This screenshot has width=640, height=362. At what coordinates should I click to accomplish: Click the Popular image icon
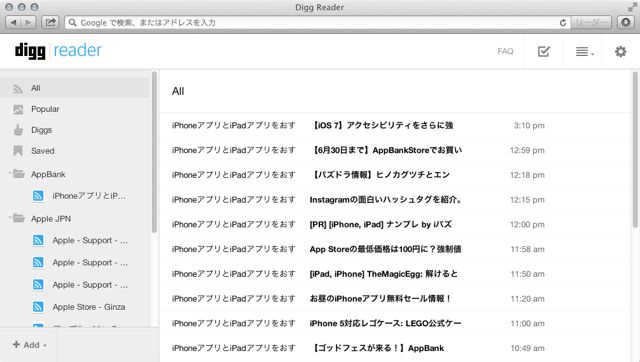[18, 109]
